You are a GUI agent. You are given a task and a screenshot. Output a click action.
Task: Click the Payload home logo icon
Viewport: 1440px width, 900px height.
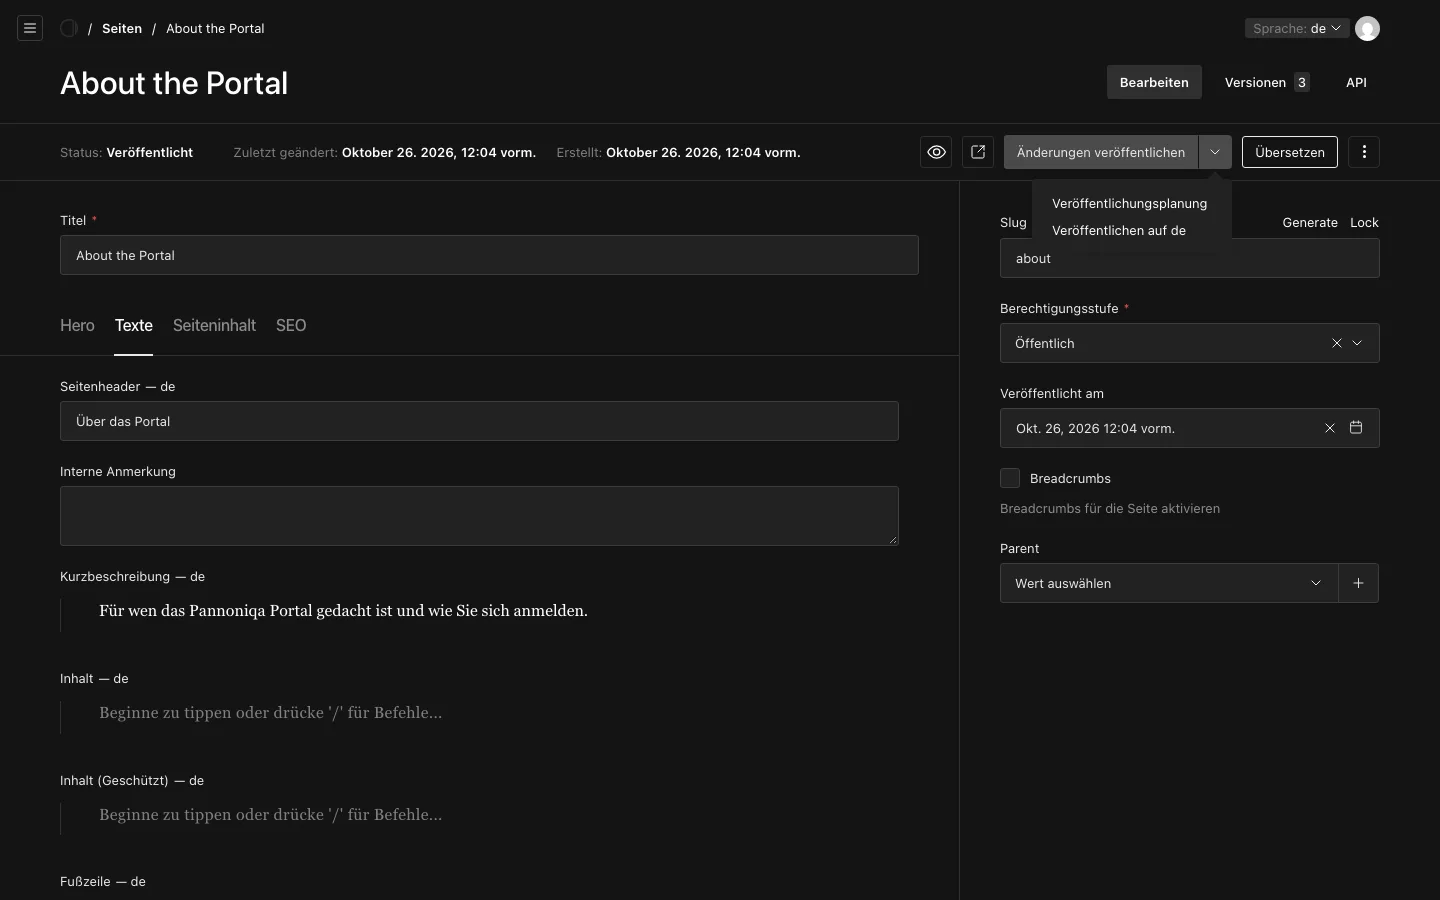click(x=69, y=28)
